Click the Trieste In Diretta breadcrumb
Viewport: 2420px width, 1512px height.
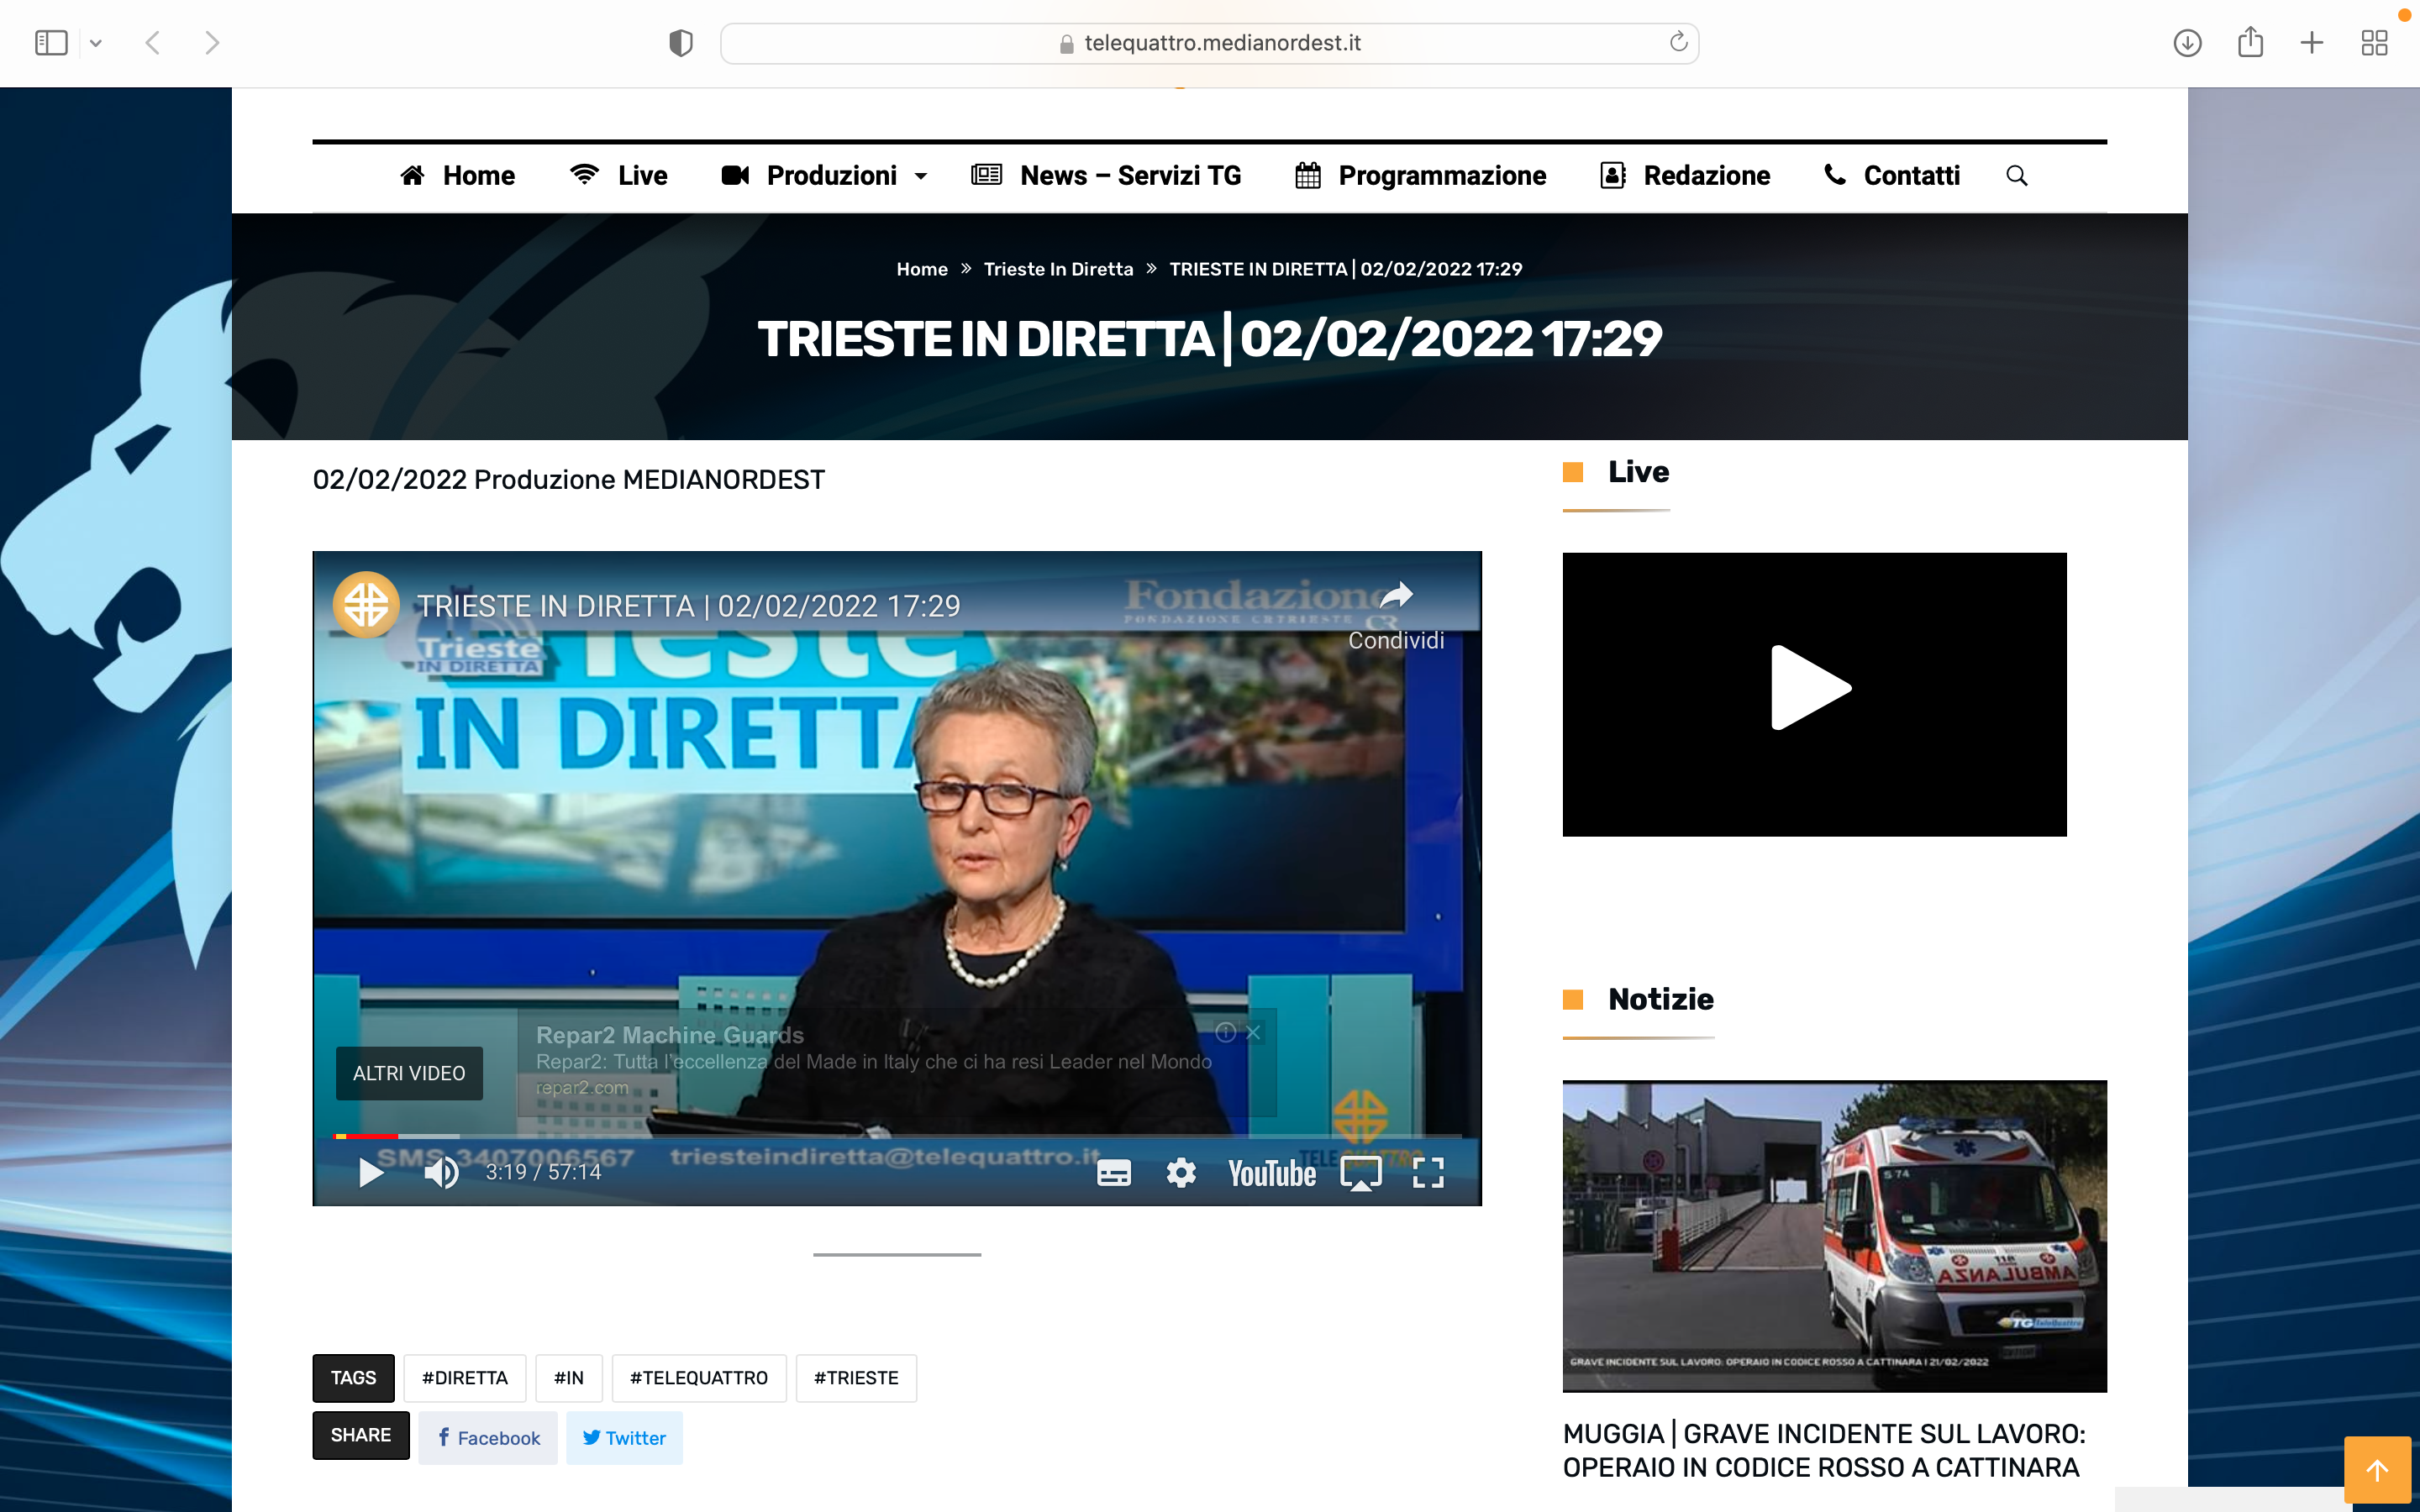(1058, 269)
